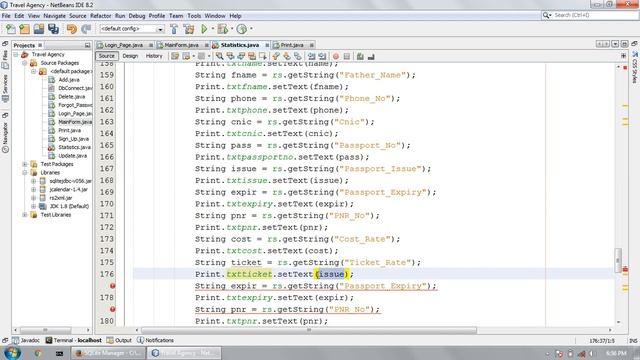Viewport: 640px width, 360px height.
Task: Click the Last Edit editor toolbar icon
Action: tap(175, 56)
